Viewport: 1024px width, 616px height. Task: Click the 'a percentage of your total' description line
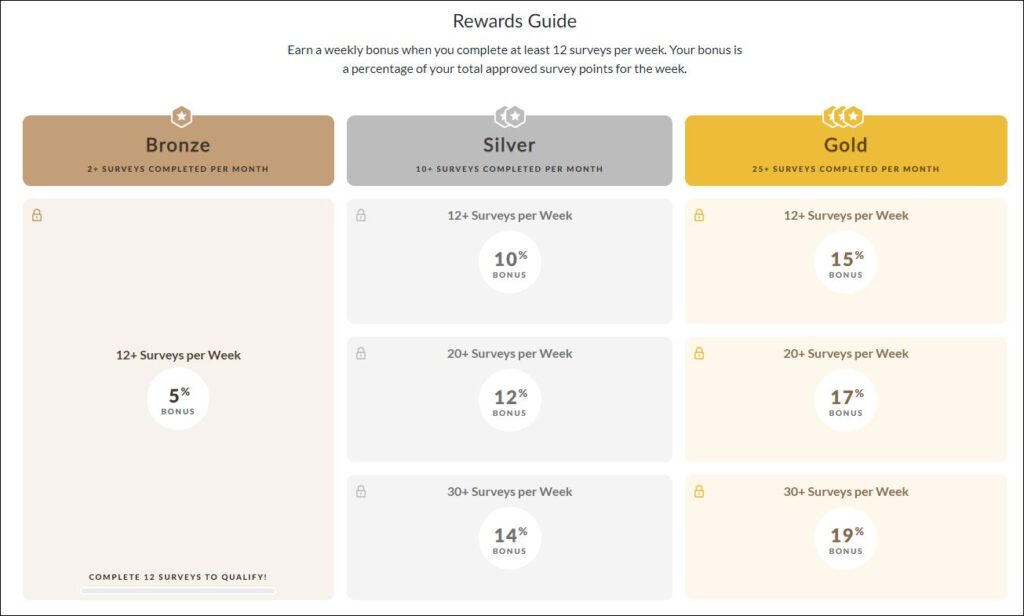point(515,69)
